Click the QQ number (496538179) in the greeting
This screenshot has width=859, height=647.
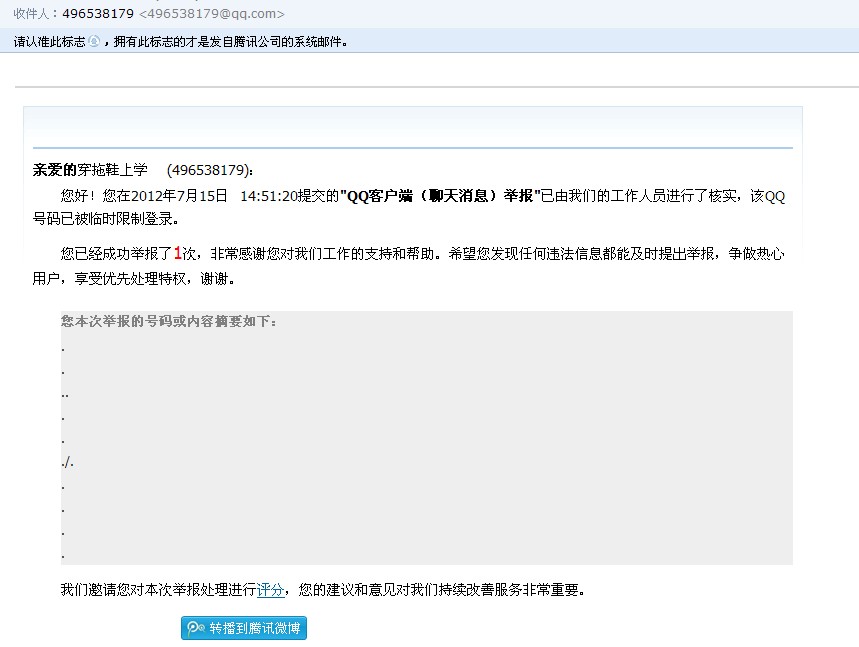point(208,170)
